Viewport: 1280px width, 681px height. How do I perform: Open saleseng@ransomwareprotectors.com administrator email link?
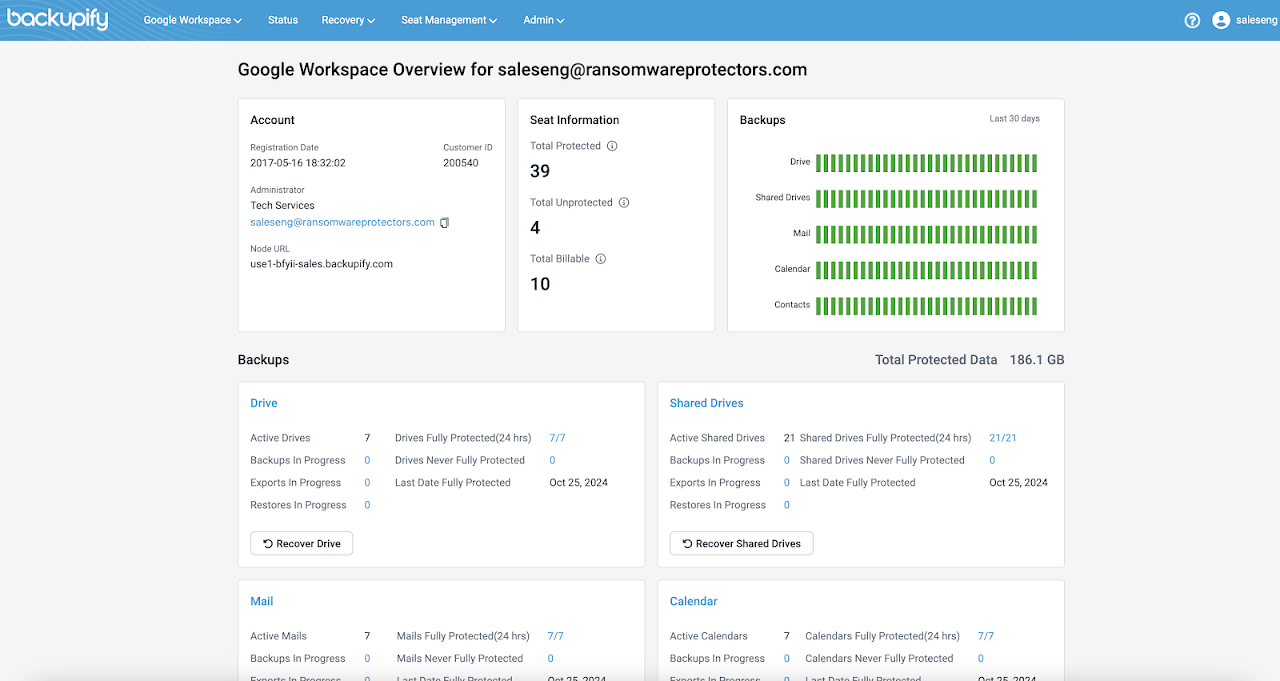[x=342, y=222]
